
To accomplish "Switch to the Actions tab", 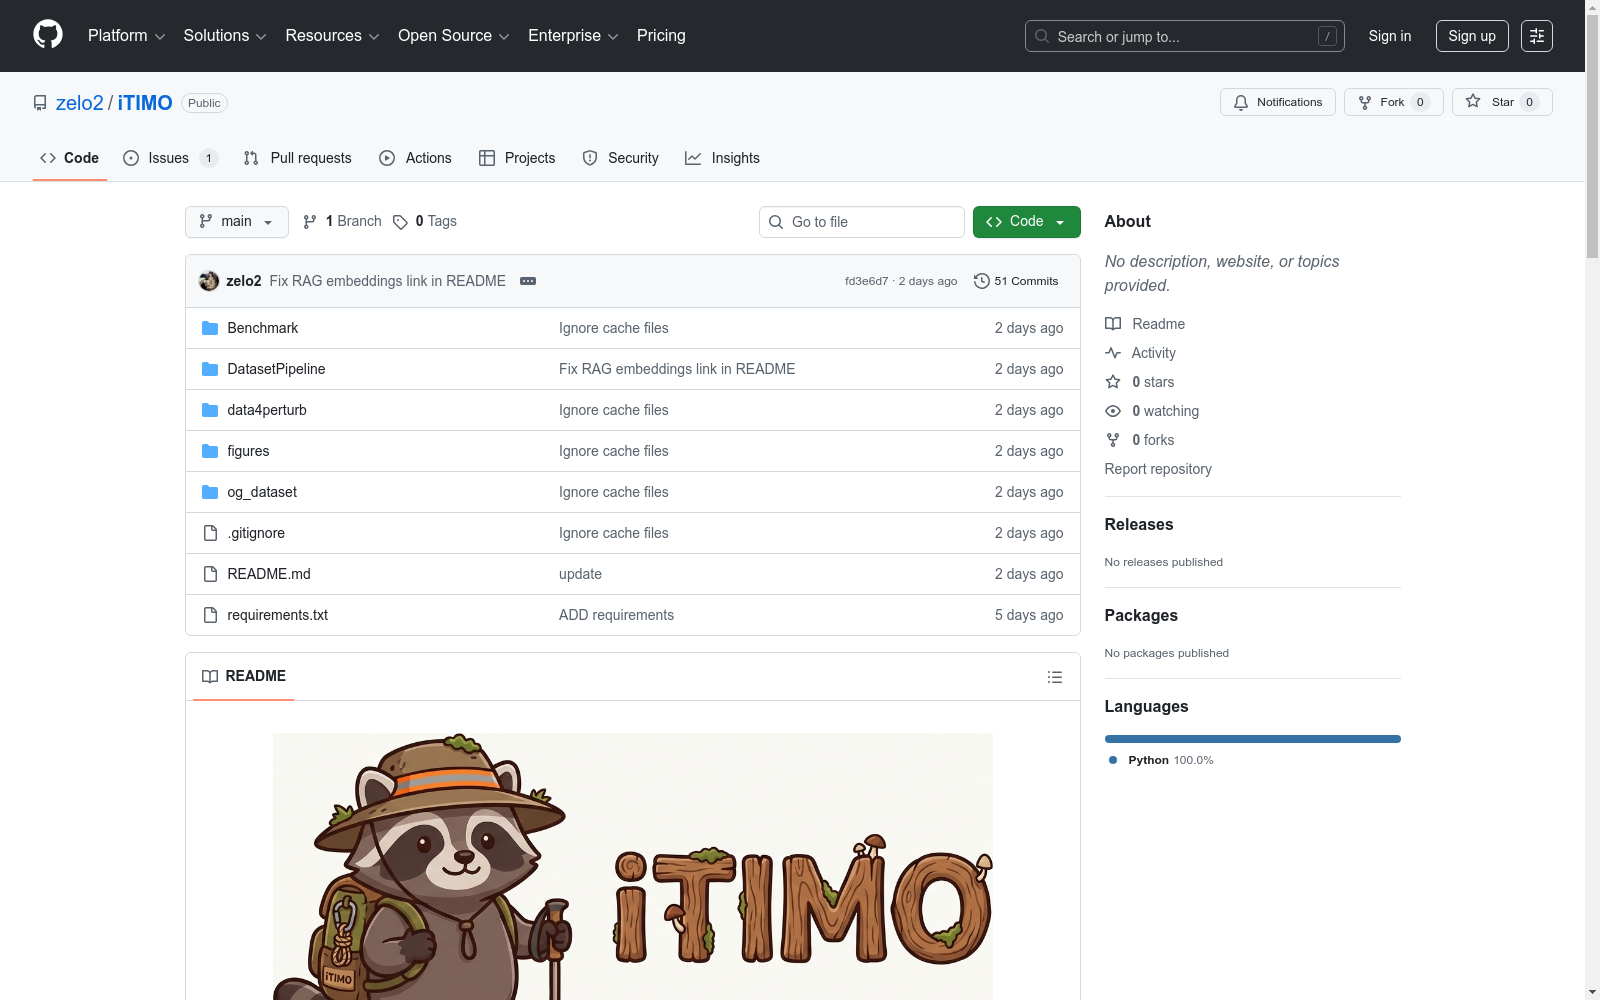I will pyautogui.click(x=416, y=158).
